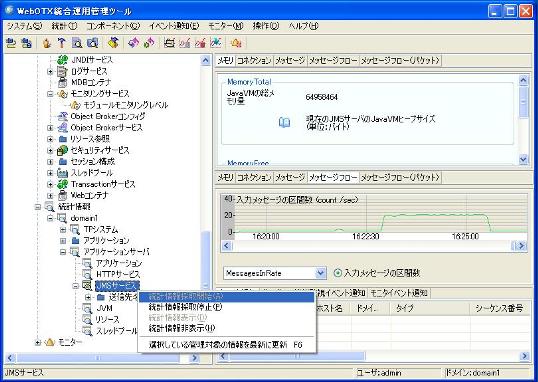
Task: Open the システム(S) menu
Action: (24, 26)
